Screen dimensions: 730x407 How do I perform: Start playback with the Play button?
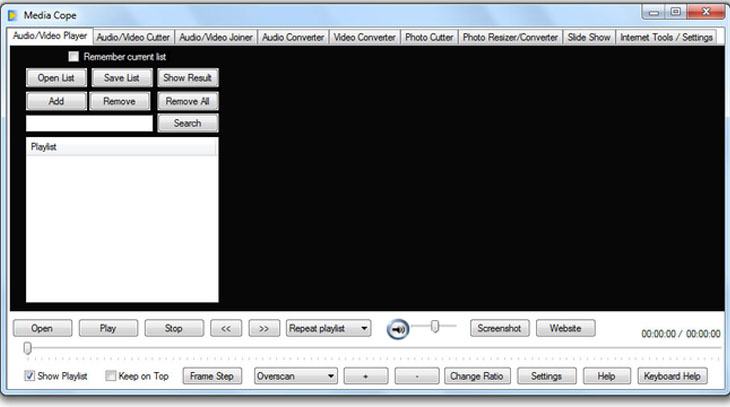point(108,328)
